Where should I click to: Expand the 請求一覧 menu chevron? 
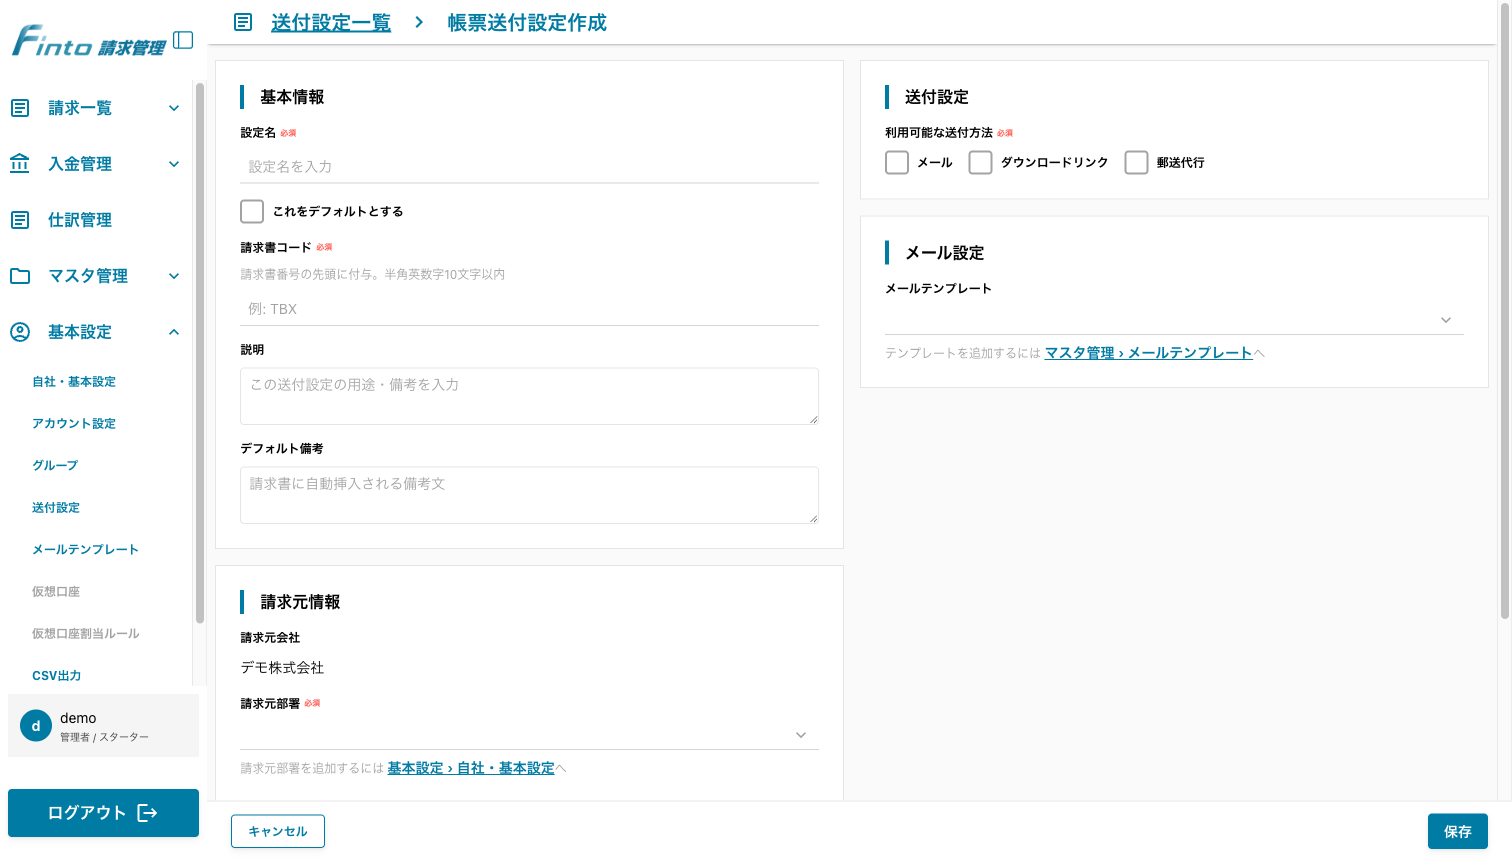174,108
